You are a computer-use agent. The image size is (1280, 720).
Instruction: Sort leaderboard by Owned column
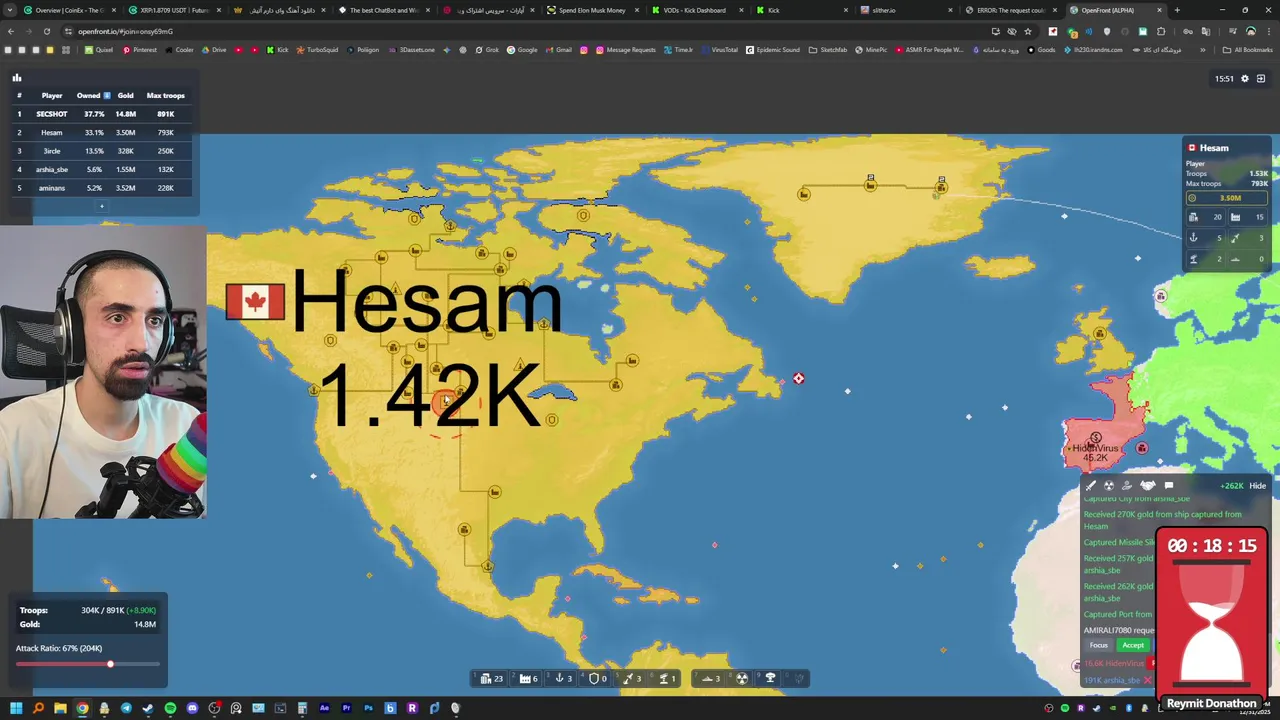pos(93,95)
